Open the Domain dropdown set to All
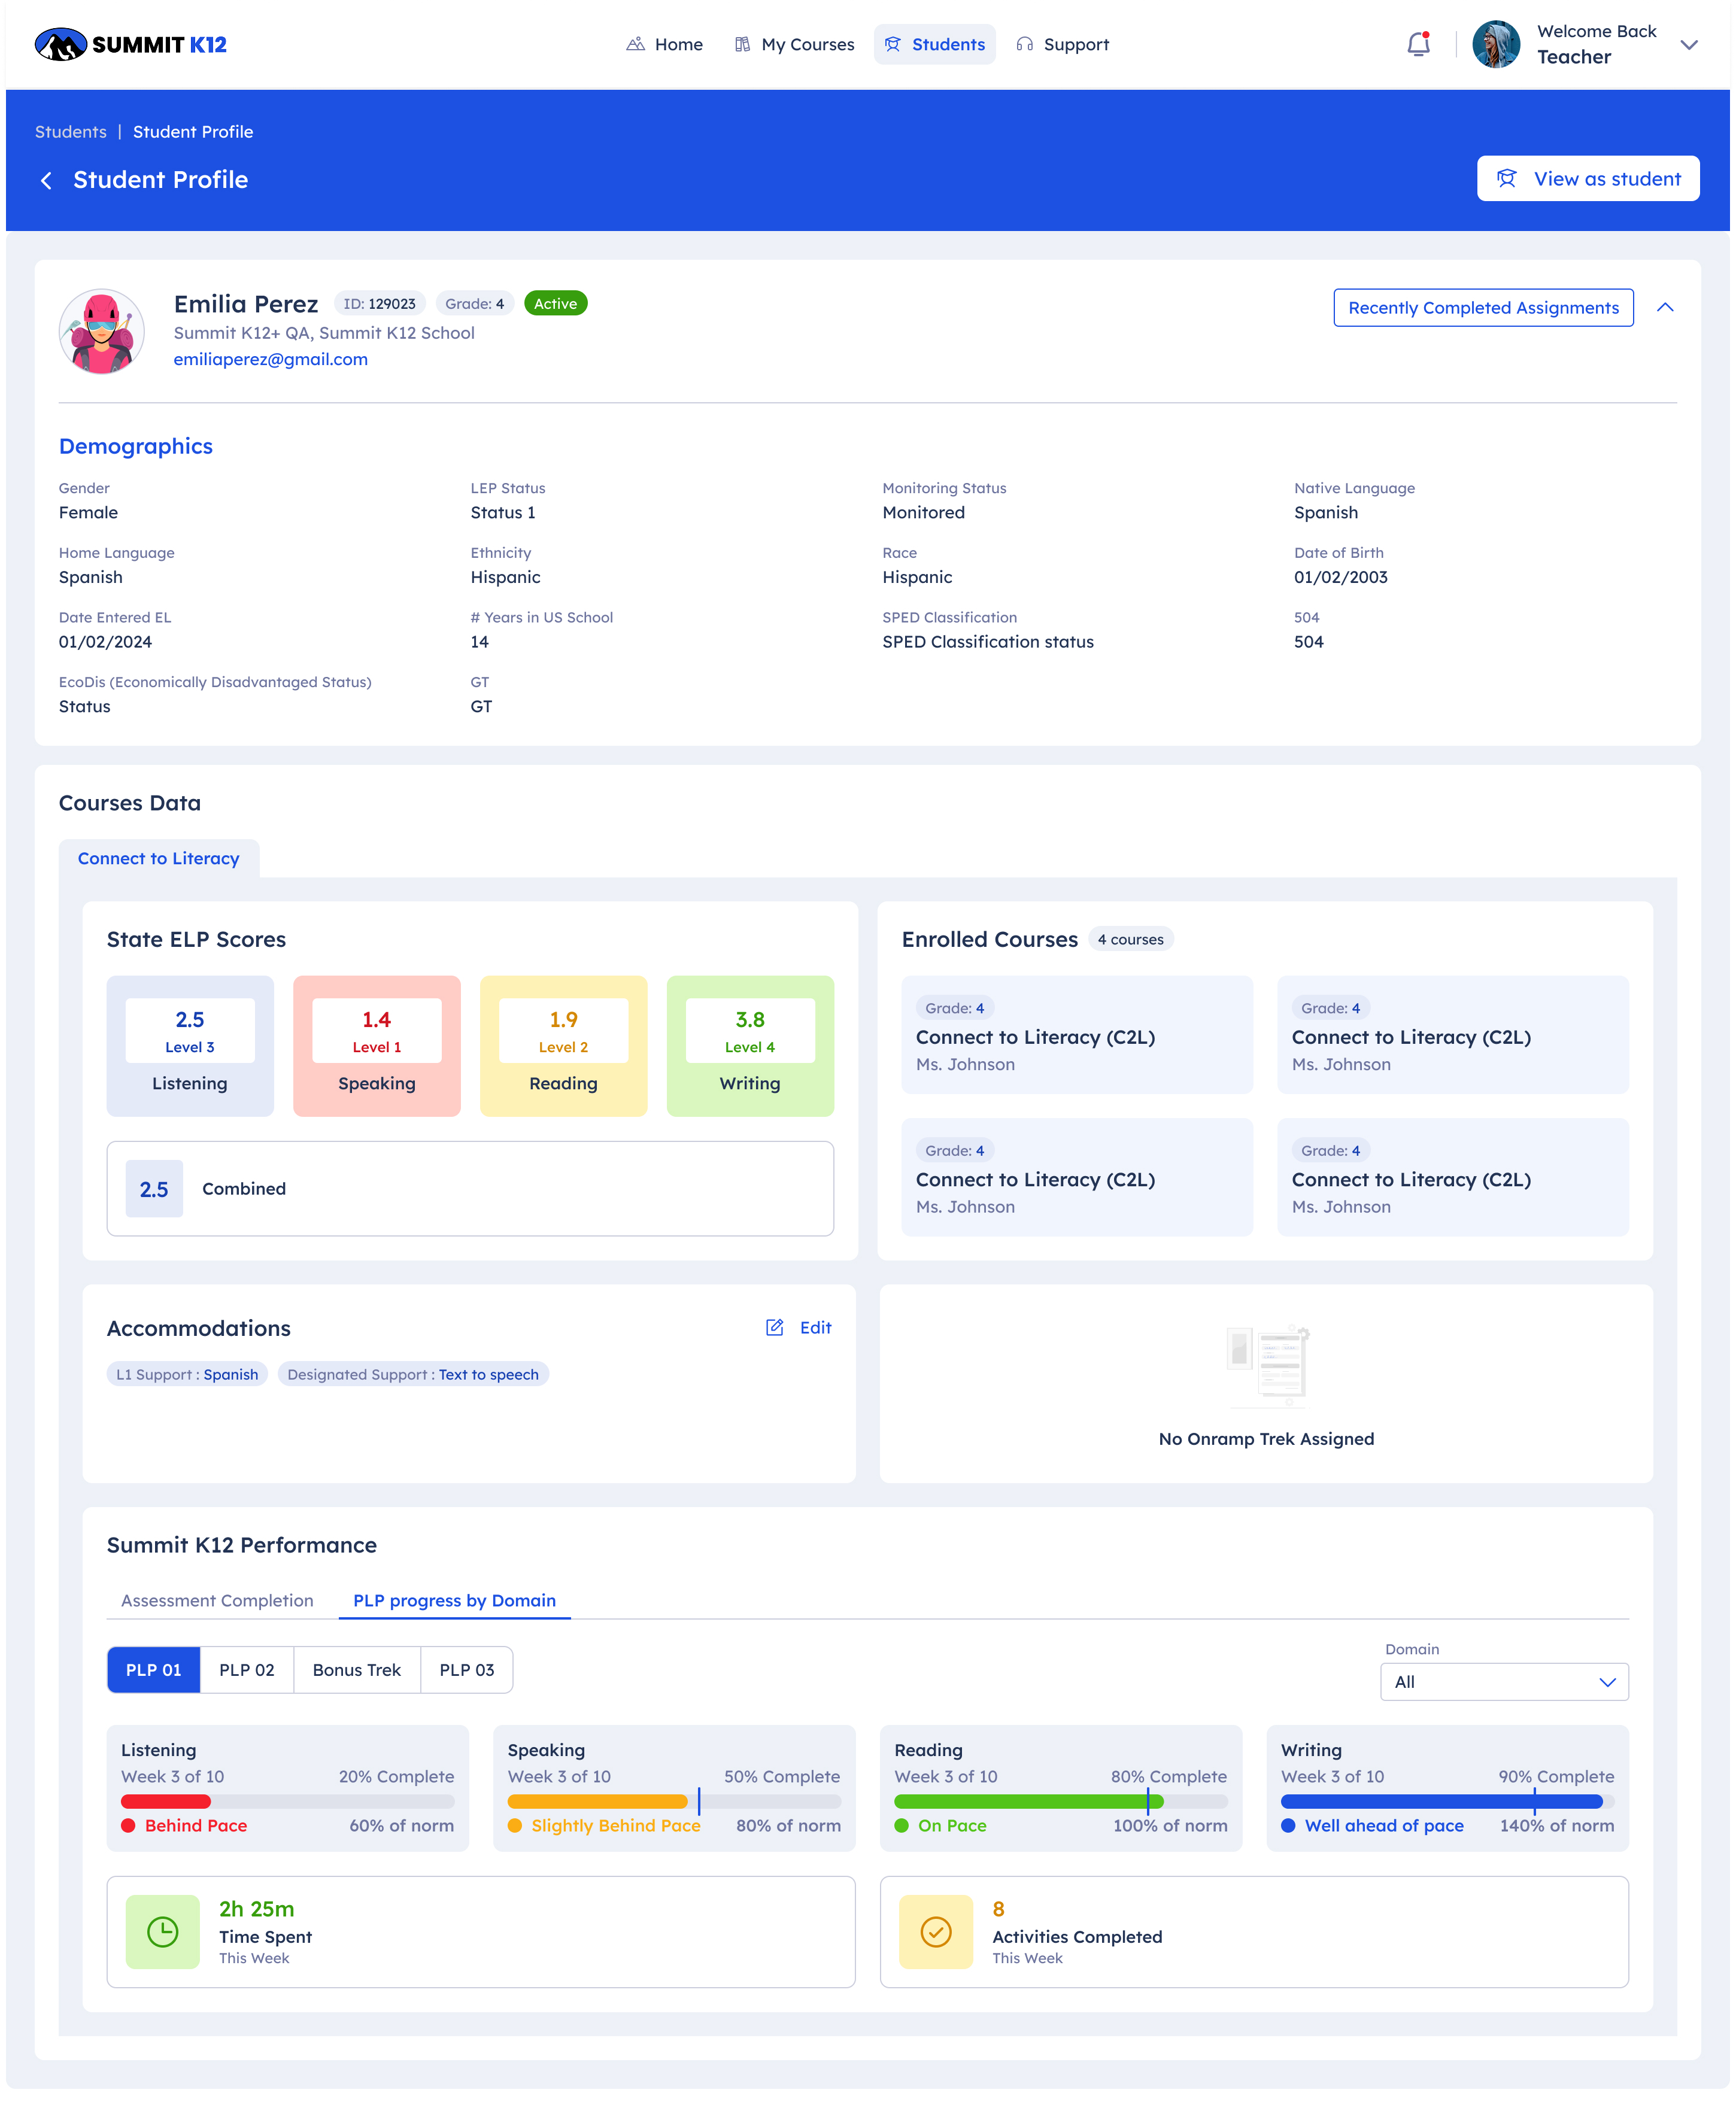This screenshot has width=1736, height=2108. click(1504, 1682)
